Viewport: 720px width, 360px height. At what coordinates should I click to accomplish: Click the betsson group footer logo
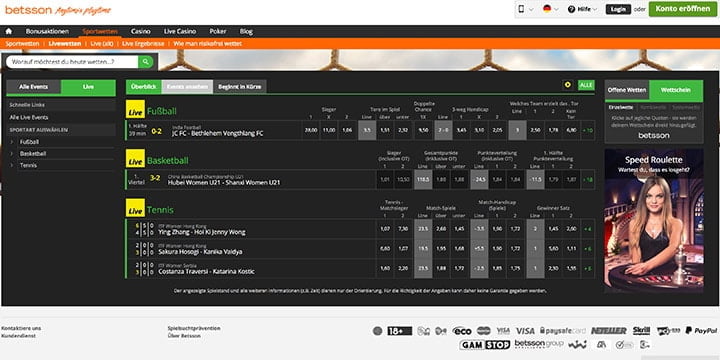[539, 344]
